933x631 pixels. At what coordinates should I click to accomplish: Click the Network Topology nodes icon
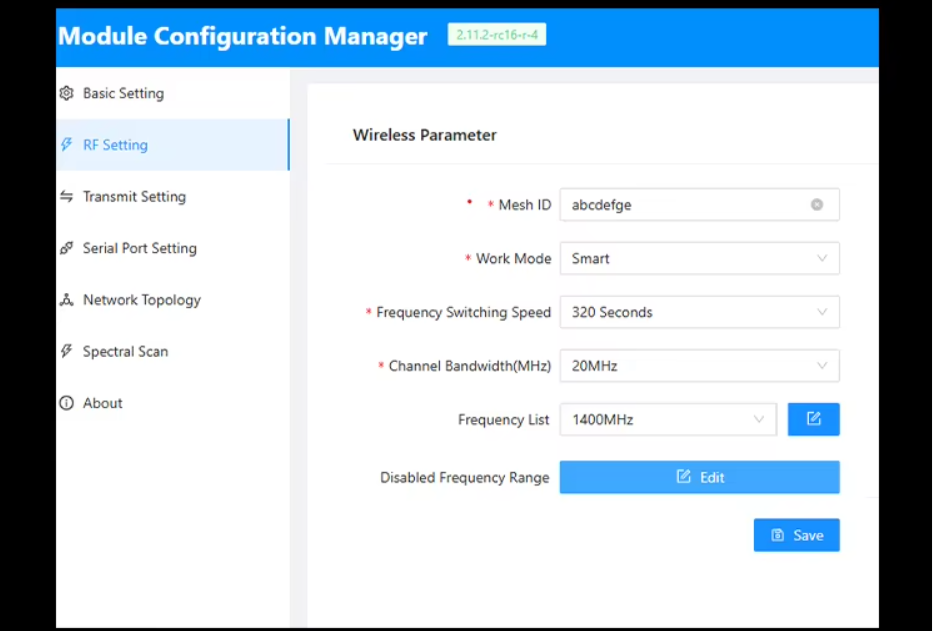[x=67, y=299]
